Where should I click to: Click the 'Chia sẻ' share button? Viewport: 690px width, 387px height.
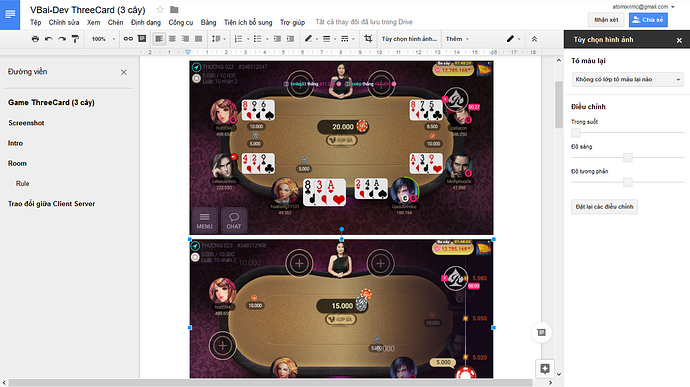[x=648, y=20]
